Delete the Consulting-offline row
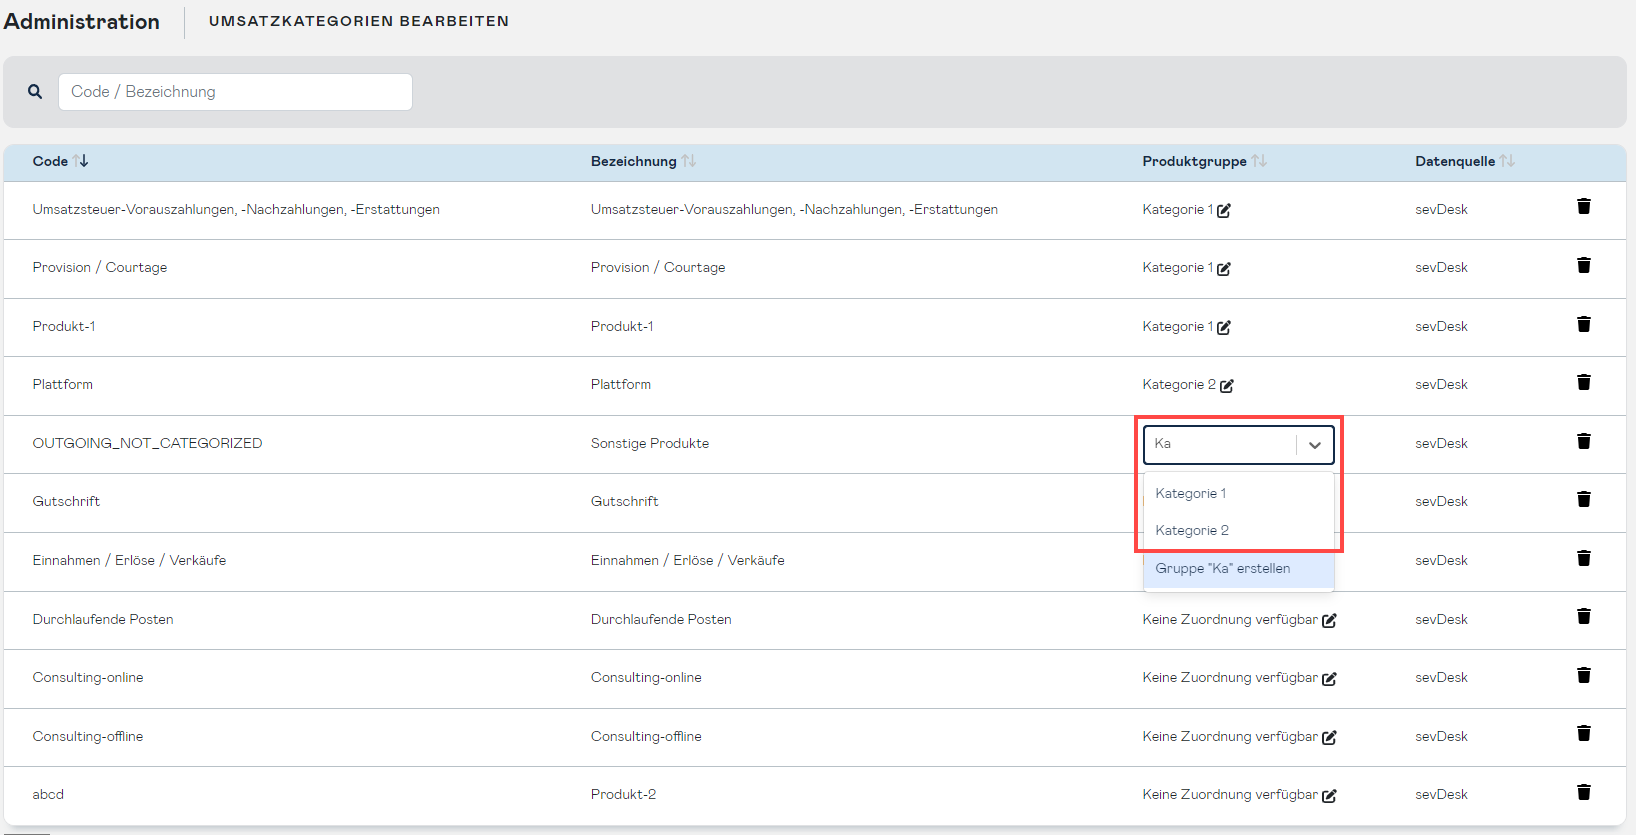 [x=1584, y=733]
